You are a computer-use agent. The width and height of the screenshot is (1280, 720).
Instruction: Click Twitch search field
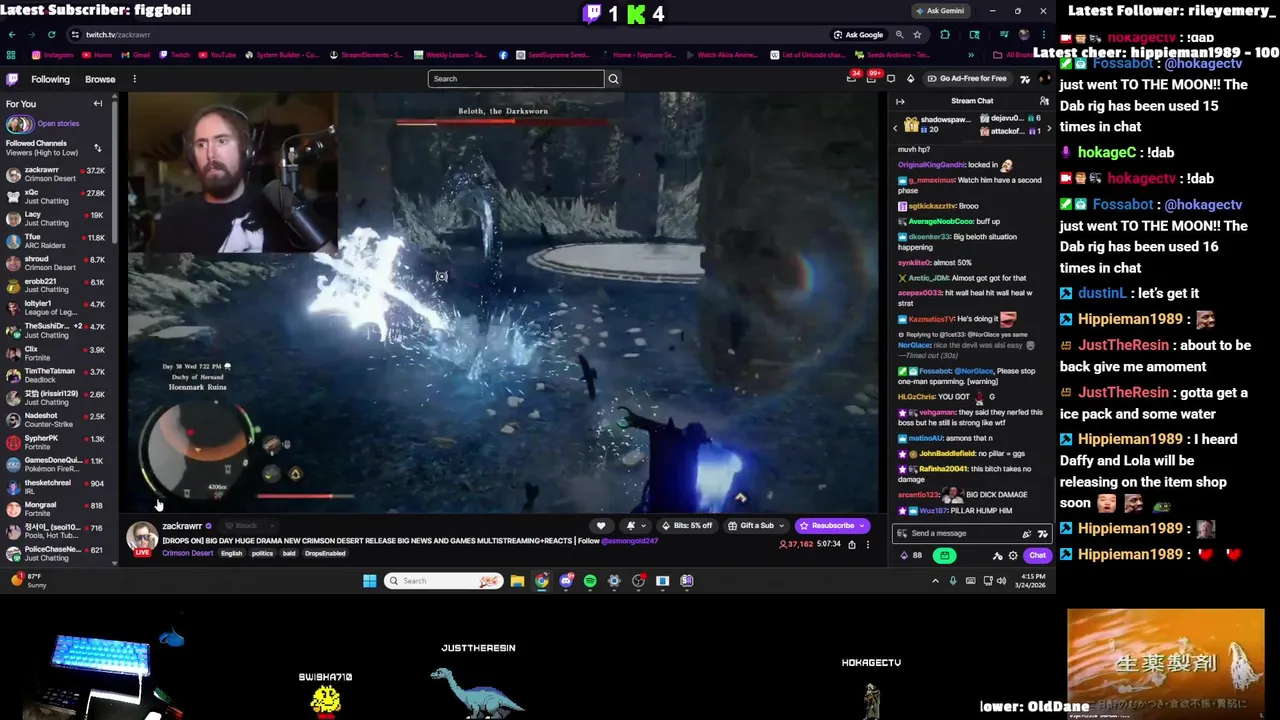(x=516, y=79)
